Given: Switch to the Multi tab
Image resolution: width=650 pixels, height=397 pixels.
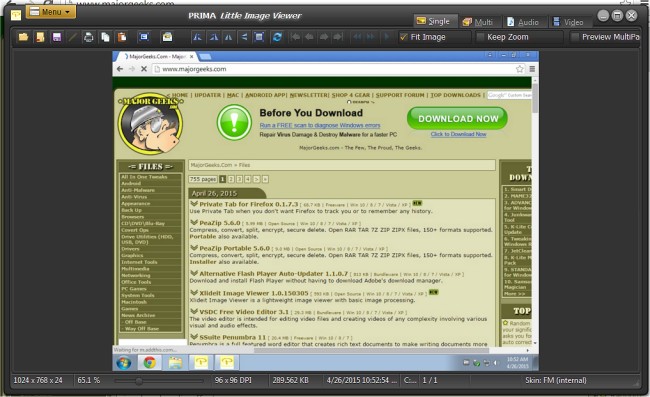Looking at the screenshot, I should point(479,22).
